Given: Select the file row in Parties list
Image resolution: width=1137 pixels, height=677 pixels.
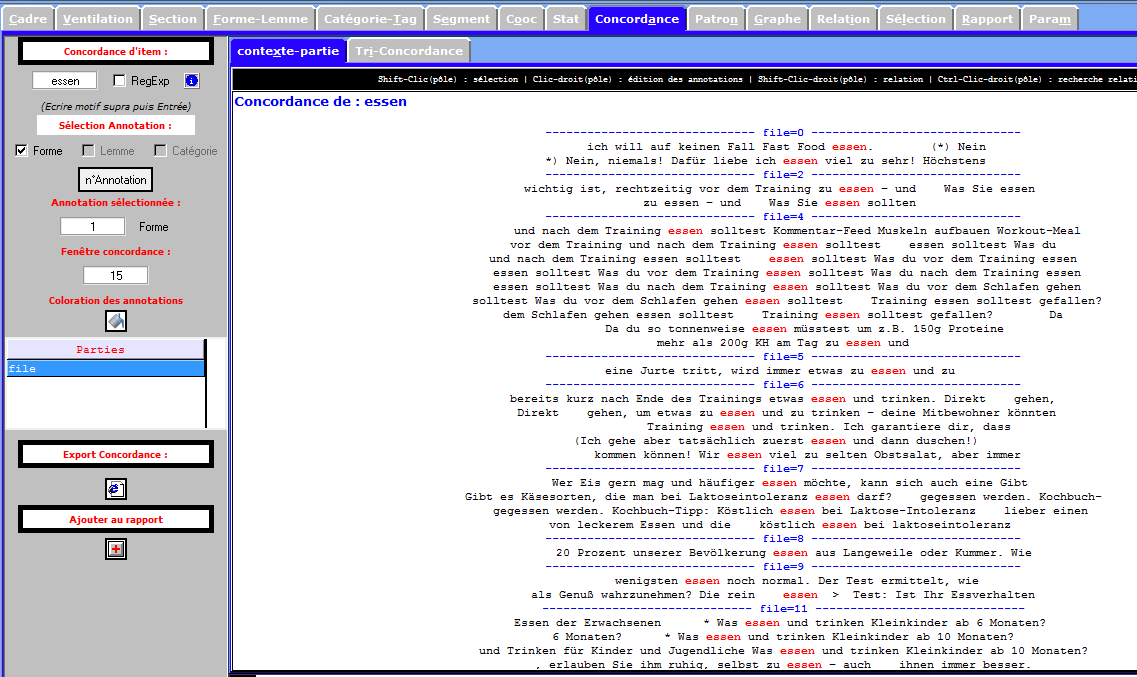Looking at the screenshot, I should coord(106,368).
